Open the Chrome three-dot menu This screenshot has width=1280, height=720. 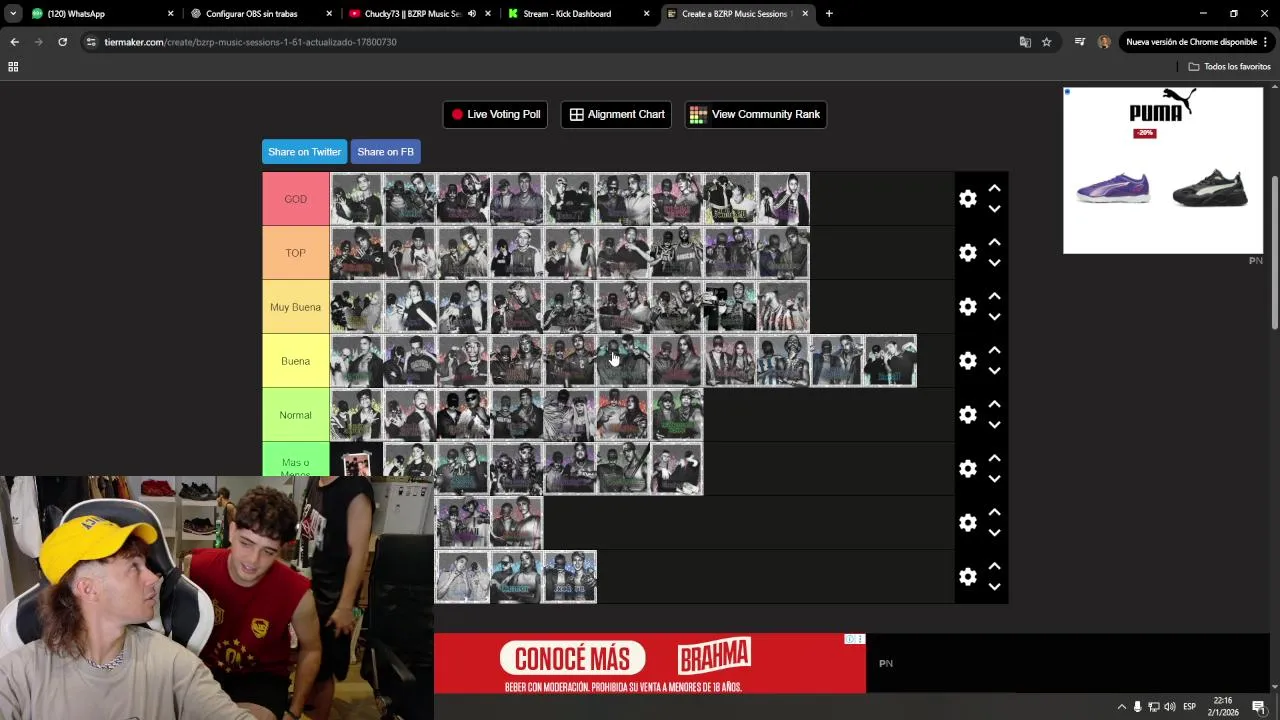[x=1266, y=42]
